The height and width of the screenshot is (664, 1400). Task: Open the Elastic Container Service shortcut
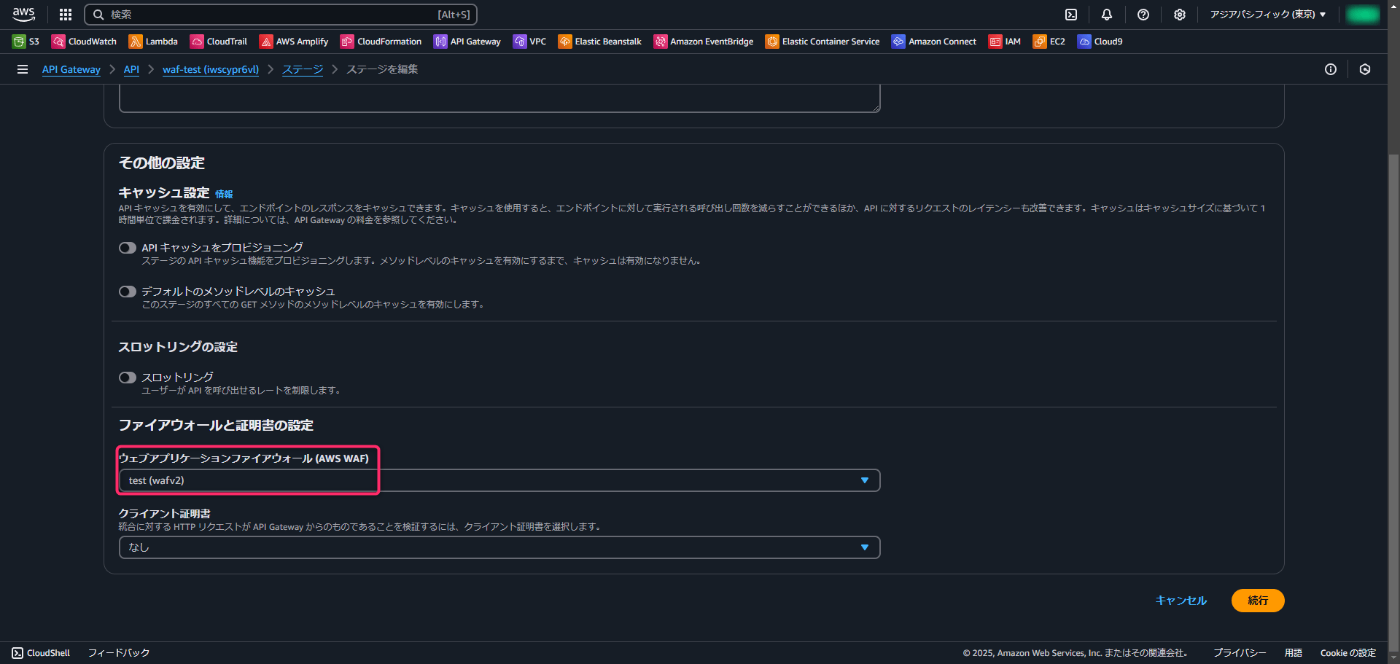(822, 41)
